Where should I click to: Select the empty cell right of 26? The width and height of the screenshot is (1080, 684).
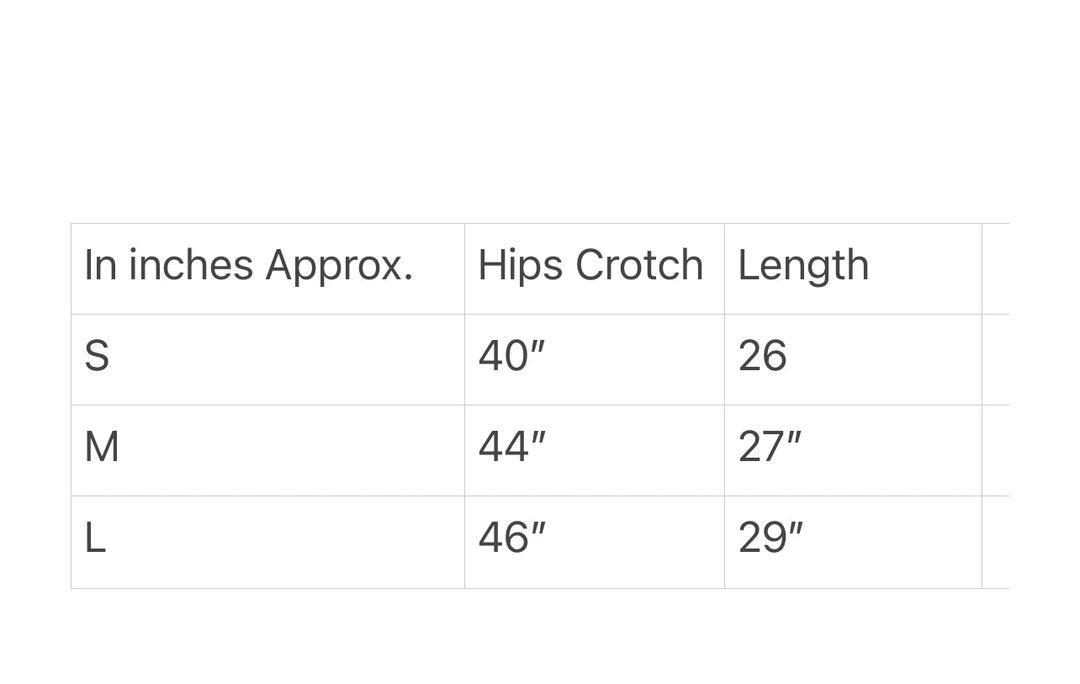(996, 359)
